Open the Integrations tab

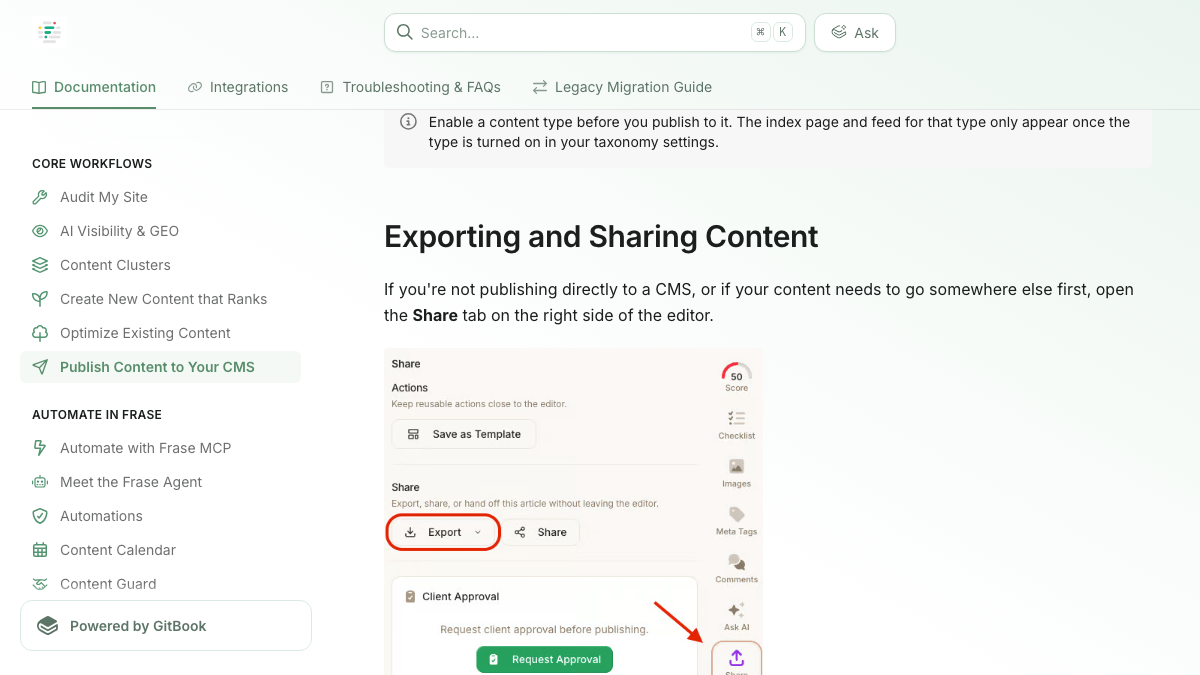tap(238, 87)
